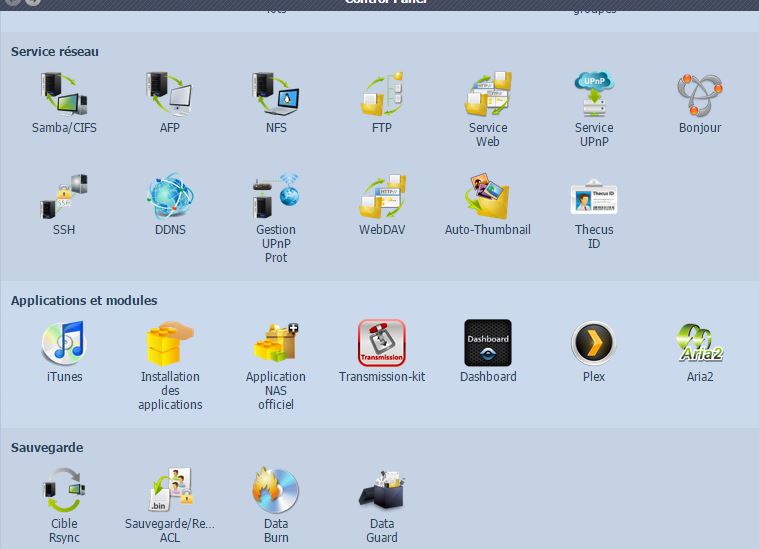Open Sauvegarde/Restauration ACL icon

[170, 489]
